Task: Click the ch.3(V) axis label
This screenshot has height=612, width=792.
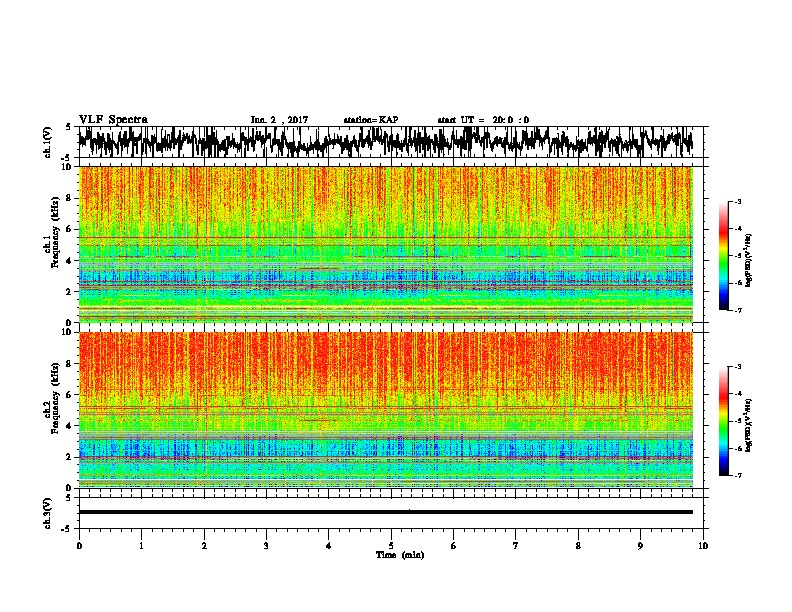Action: click(x=48, y=513)
